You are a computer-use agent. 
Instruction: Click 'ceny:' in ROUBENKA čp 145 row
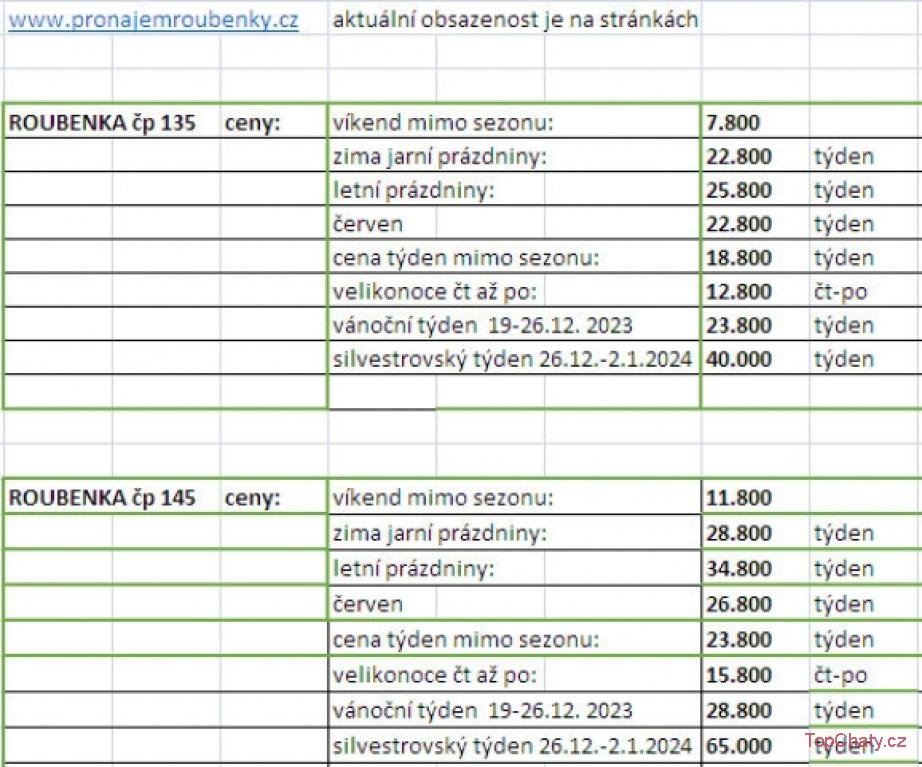253,498
